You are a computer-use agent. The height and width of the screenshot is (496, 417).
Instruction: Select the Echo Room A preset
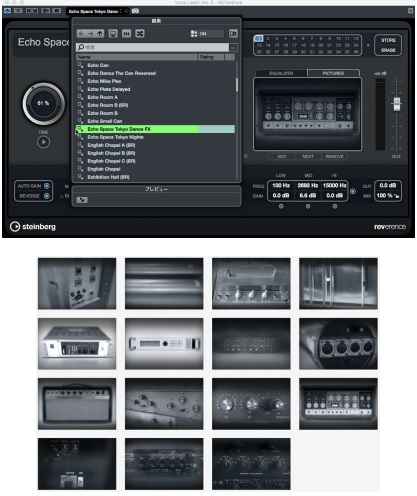155,97
